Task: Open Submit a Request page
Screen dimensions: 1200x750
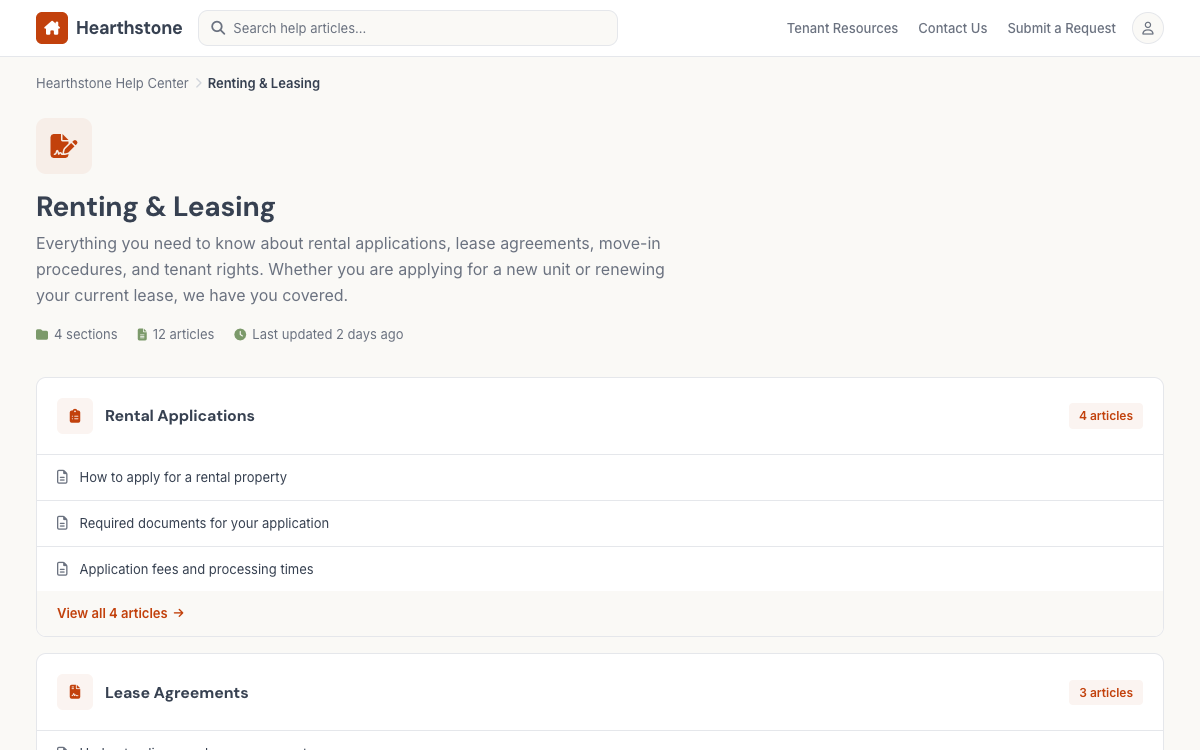Action: tap(1061, 28)
